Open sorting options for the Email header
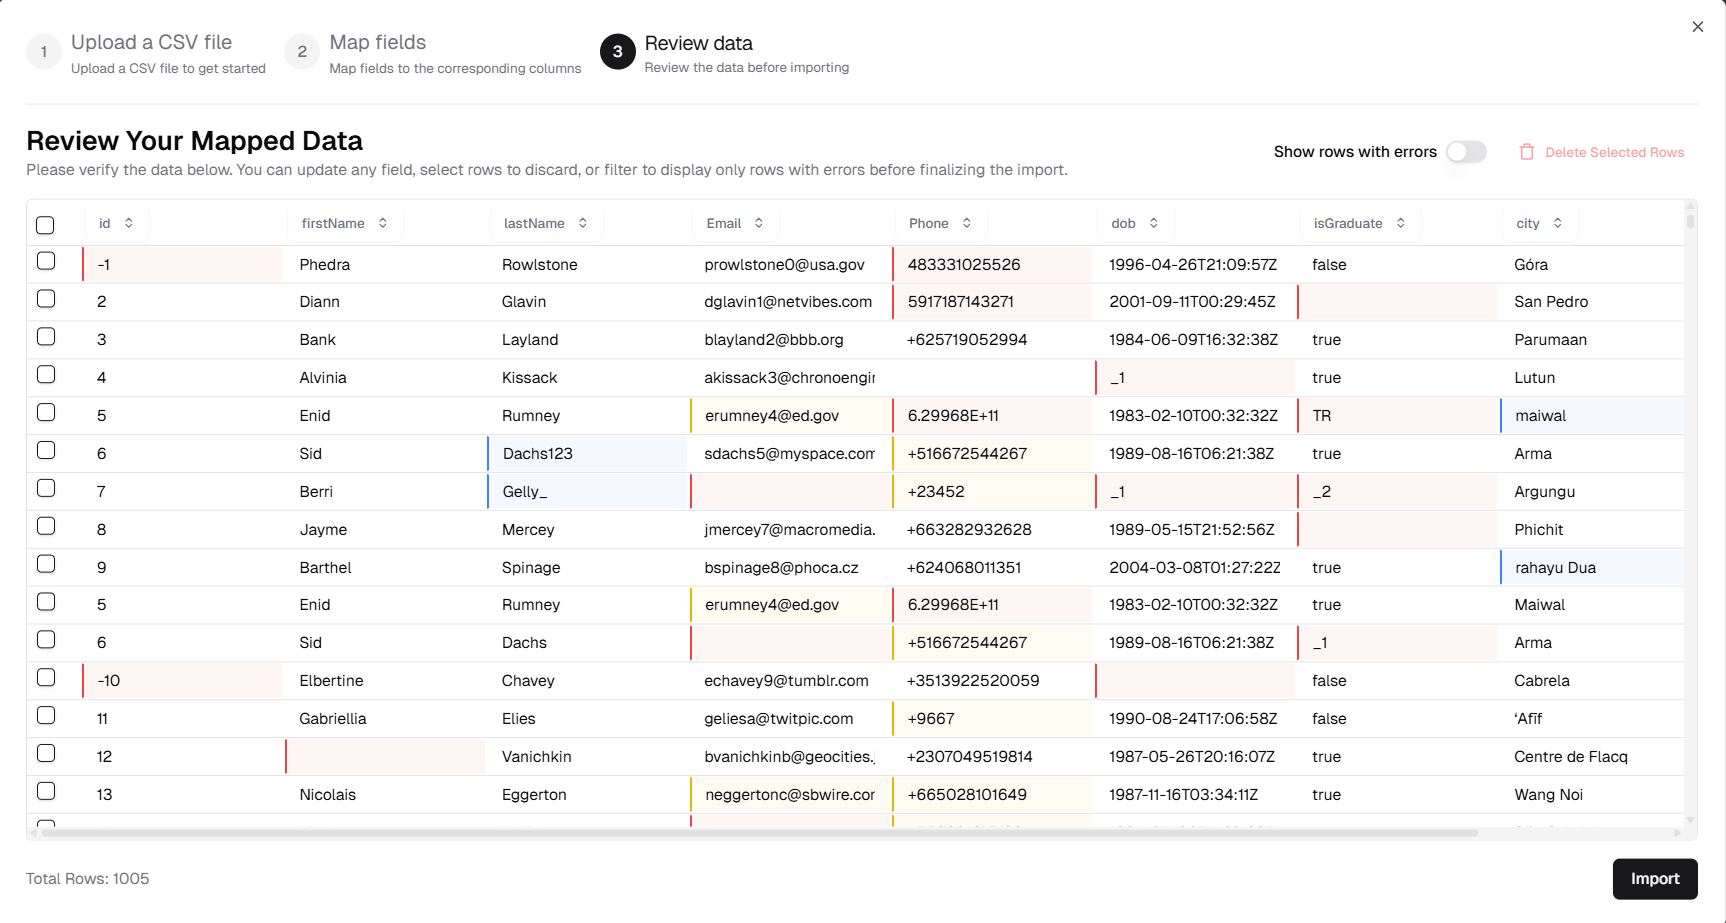The height and width of the screenshot is (923, 1726). pyautogui.click(x=758, y=223)
